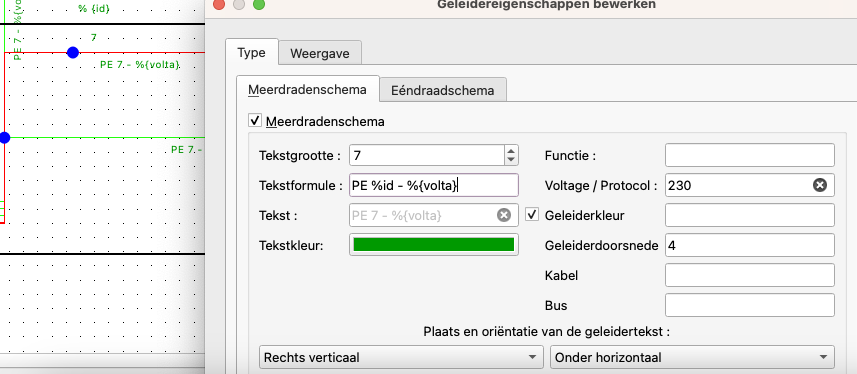The image size is (857, 374).
Task: Open the Meerdradenschema tab
Action: pyautogui.click(x=307, y=90)
